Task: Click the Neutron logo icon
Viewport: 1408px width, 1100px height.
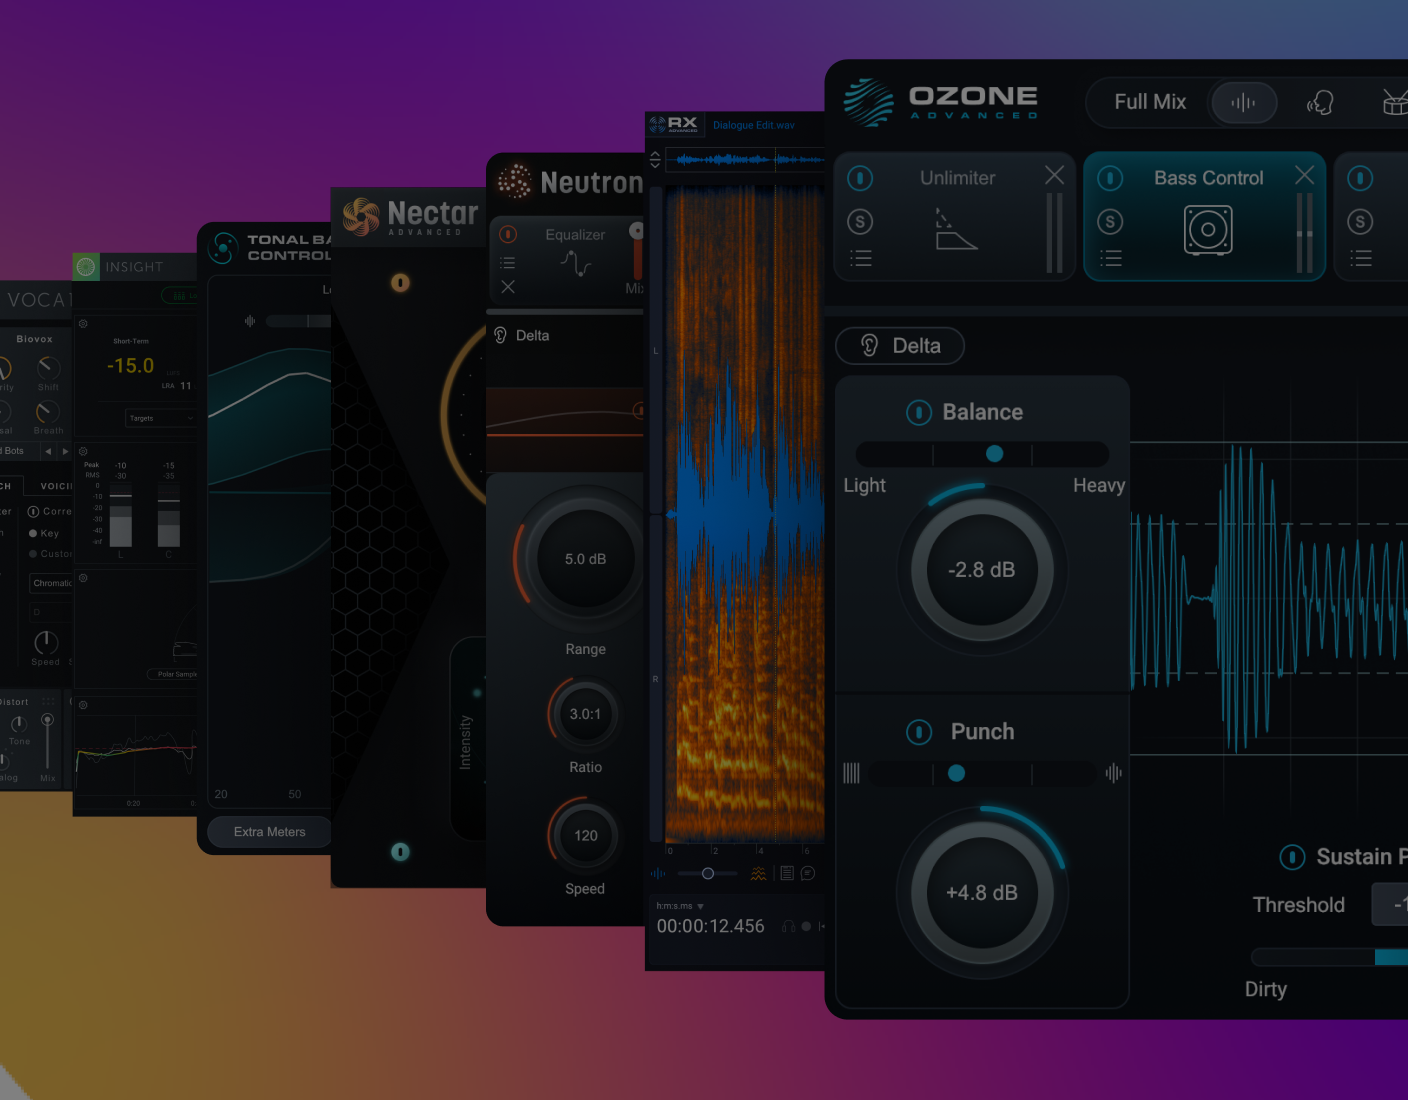Action: tap(515, 182)
